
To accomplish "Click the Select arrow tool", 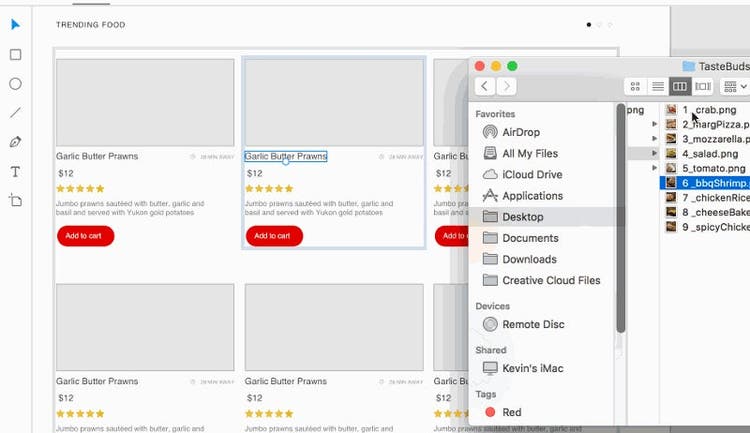I will (15, 25).
